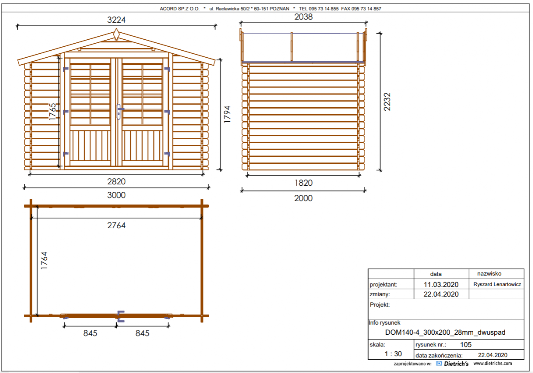
Task: Select the 2038 side roof dimension
Action: coord(303,17)
